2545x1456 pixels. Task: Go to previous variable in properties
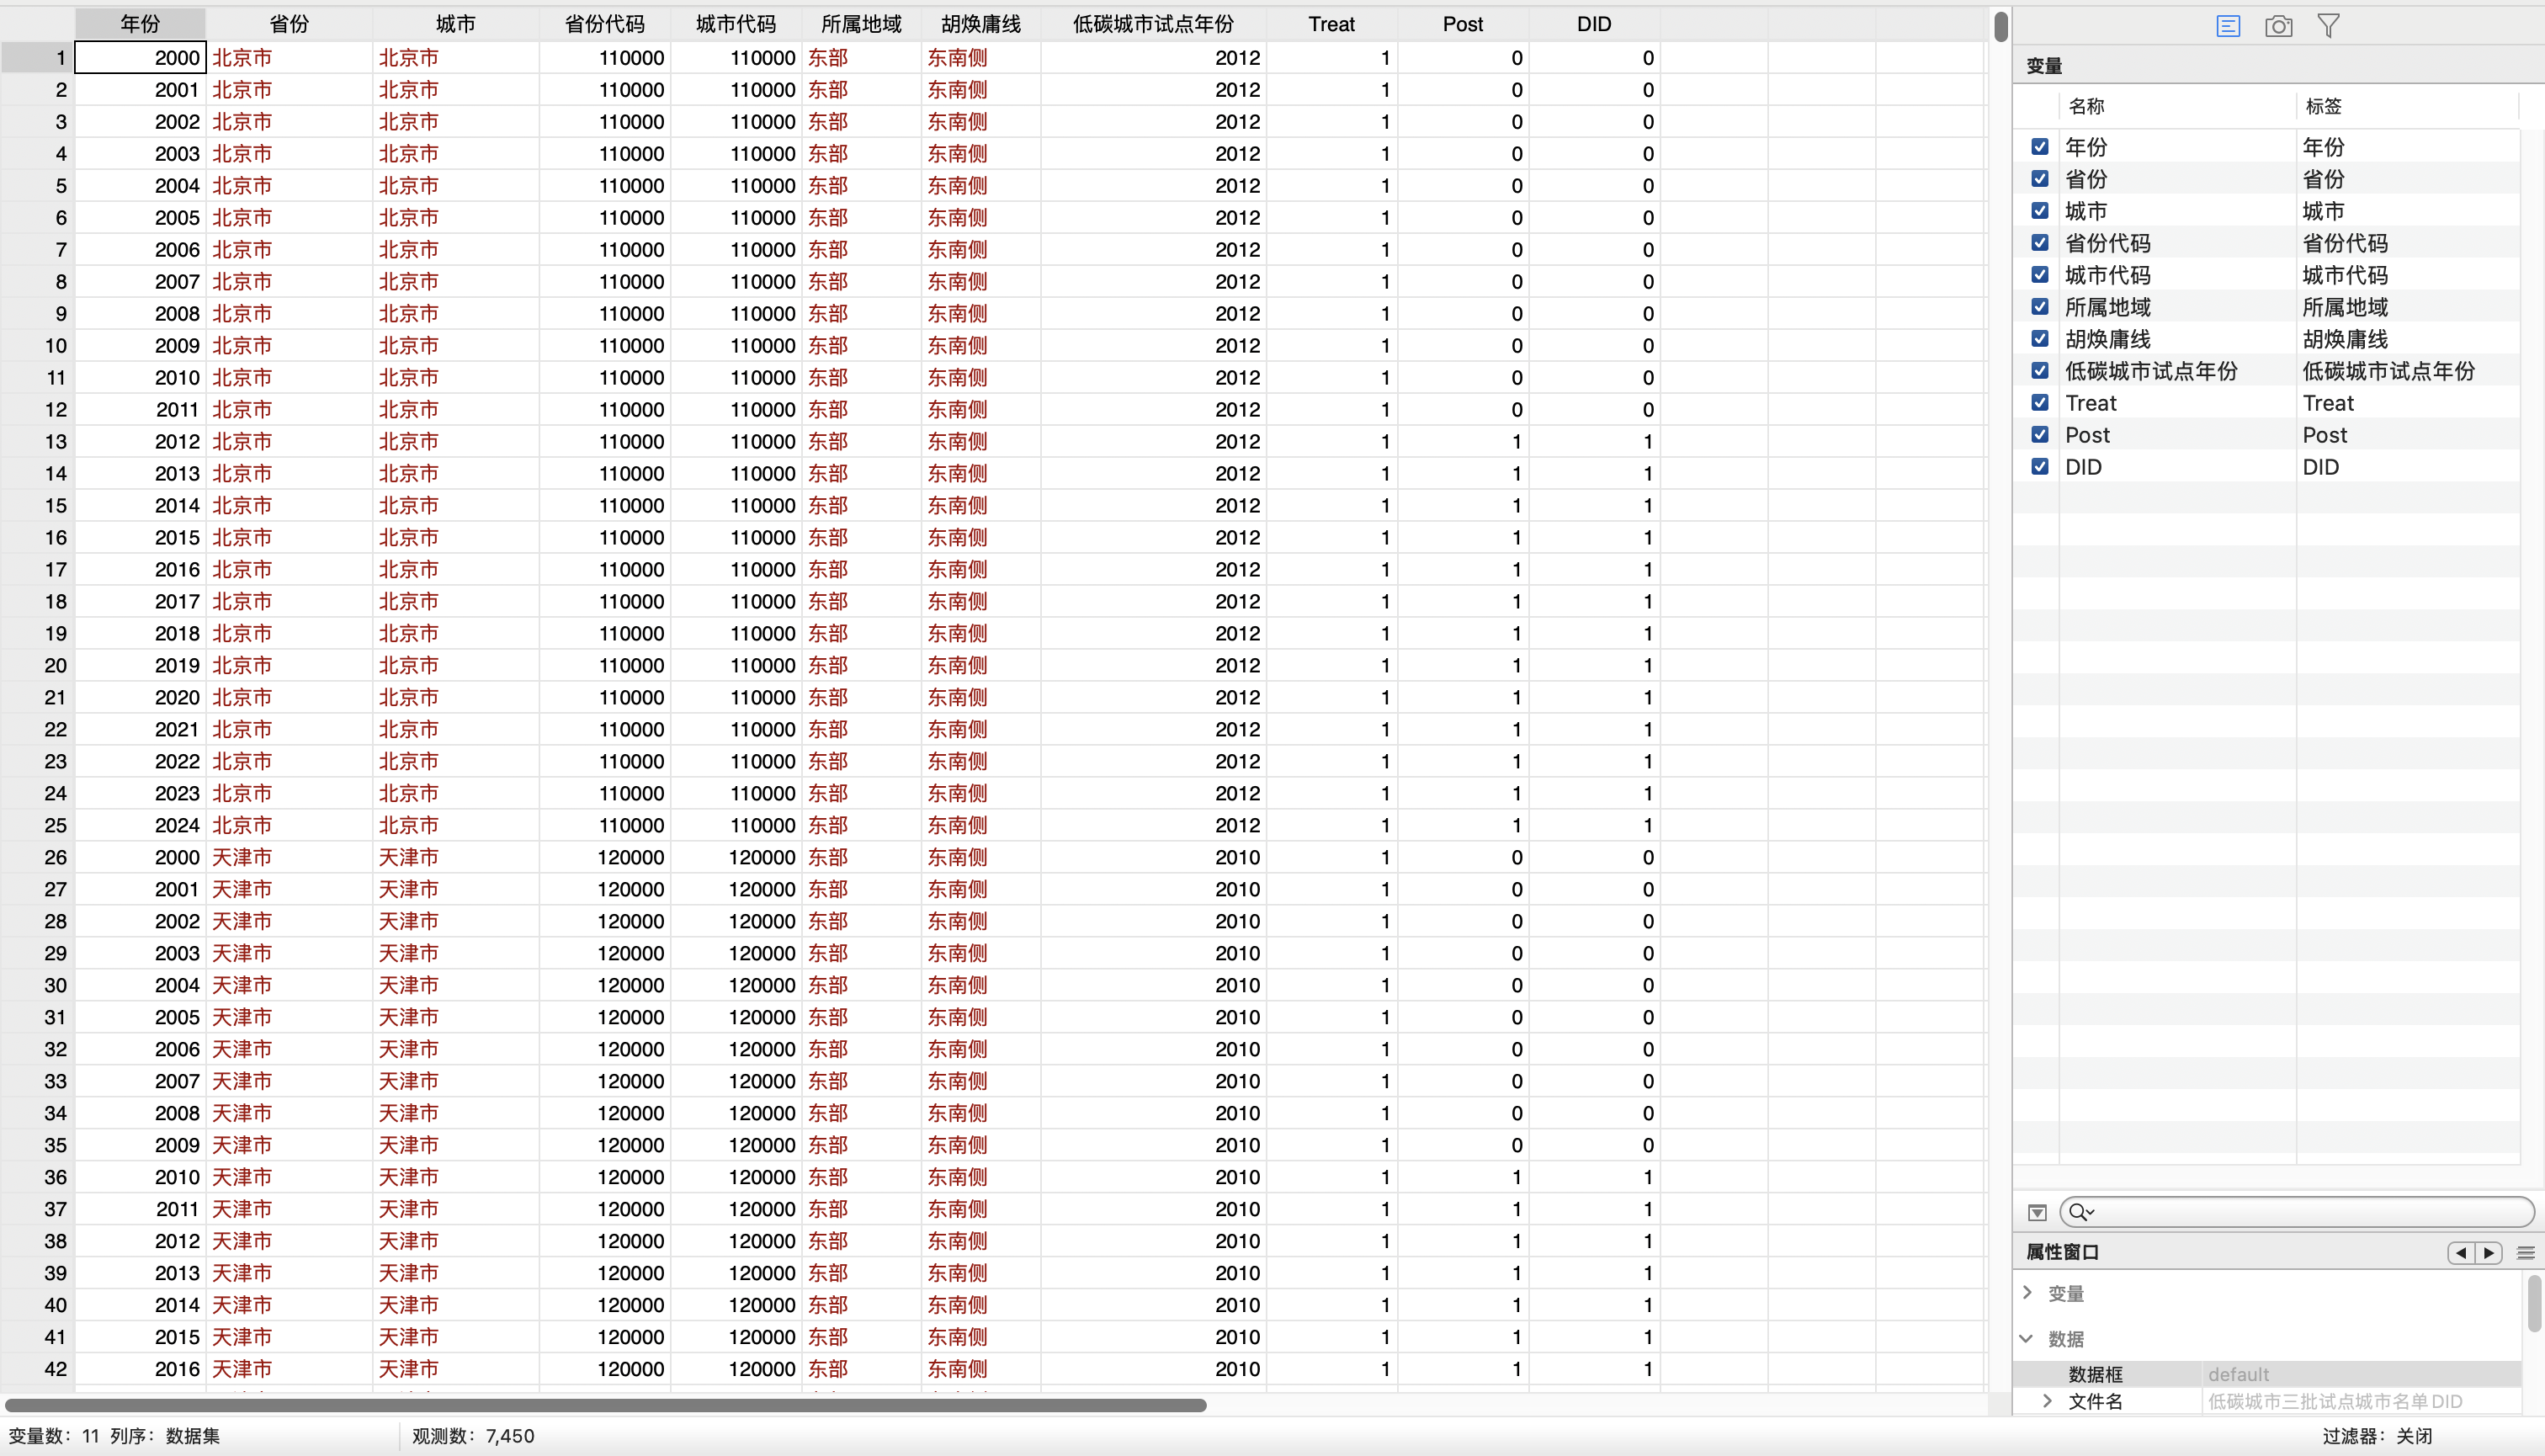(2460, 1252)
